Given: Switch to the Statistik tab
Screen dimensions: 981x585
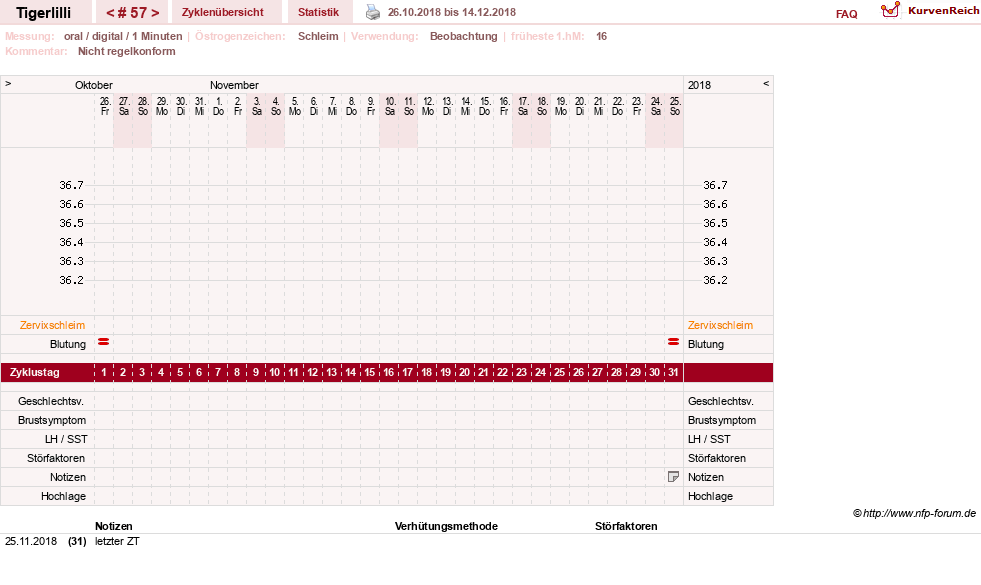Looking at the screenshot, I should pyautogui.click(x=318, y=12).
